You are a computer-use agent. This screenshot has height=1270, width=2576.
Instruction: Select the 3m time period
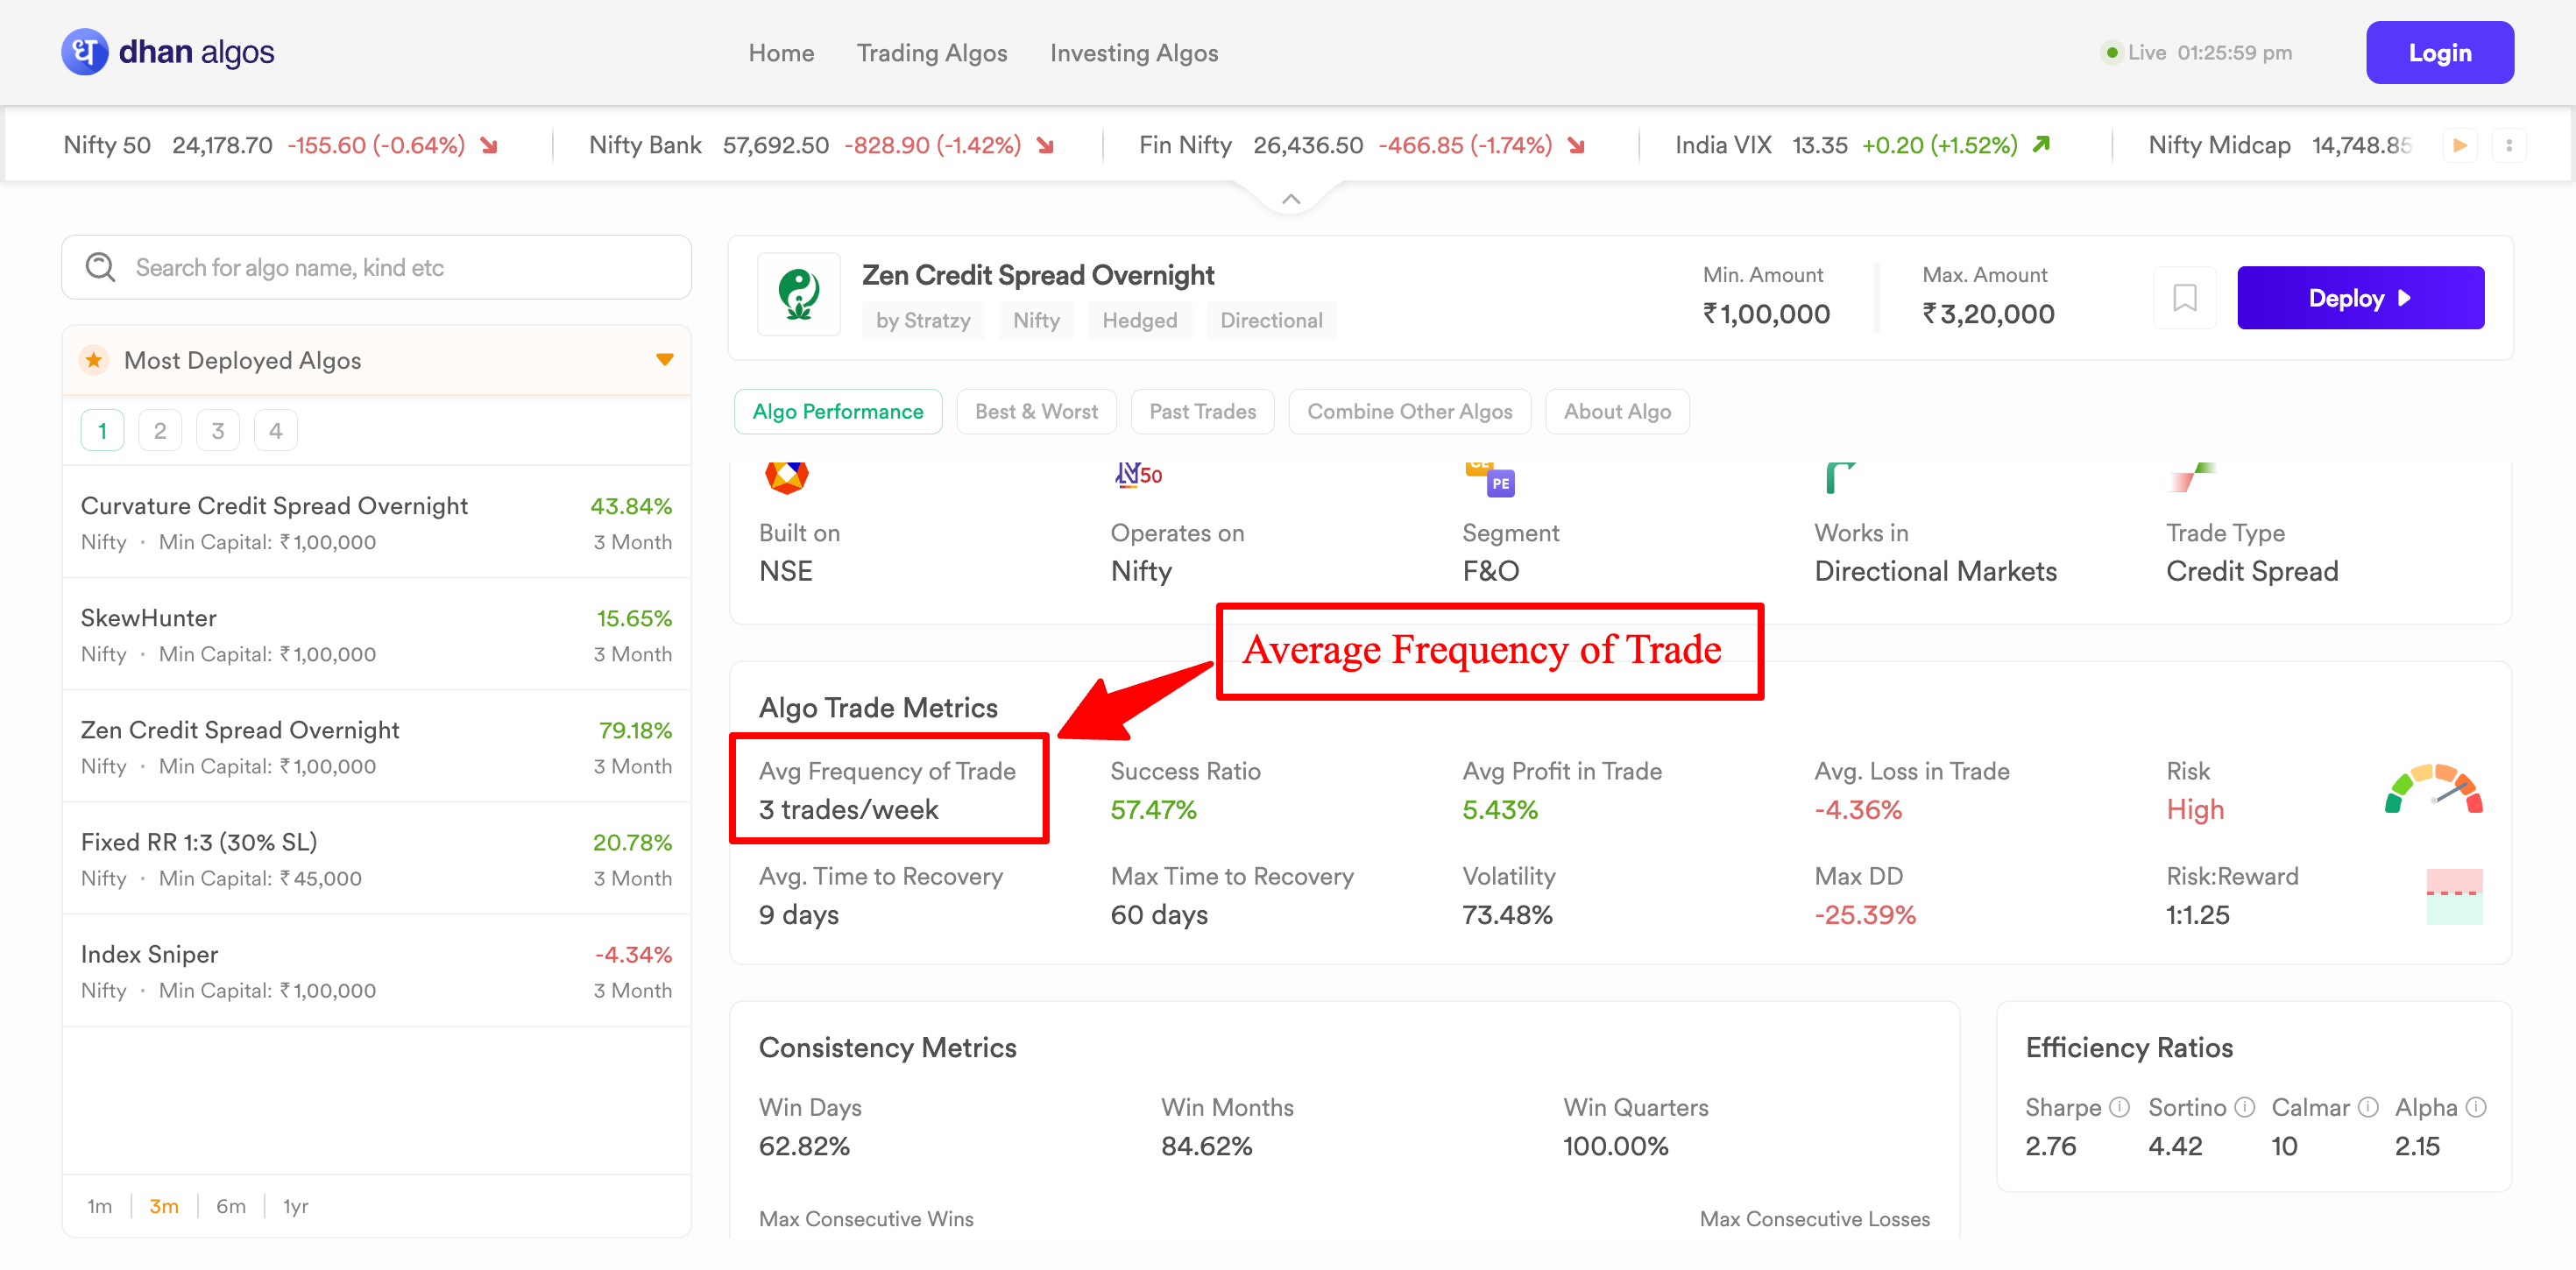(164, 1206)
